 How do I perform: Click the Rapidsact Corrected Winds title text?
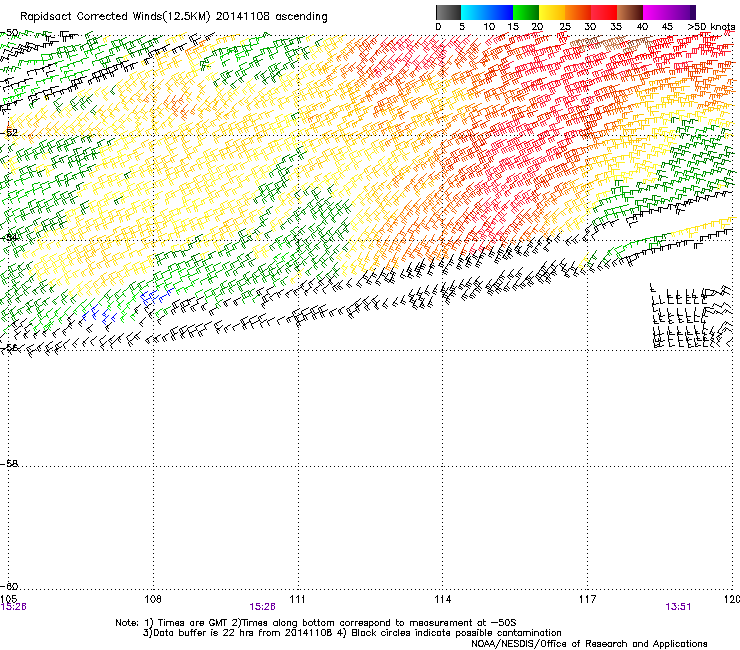[x=174, y=17]
